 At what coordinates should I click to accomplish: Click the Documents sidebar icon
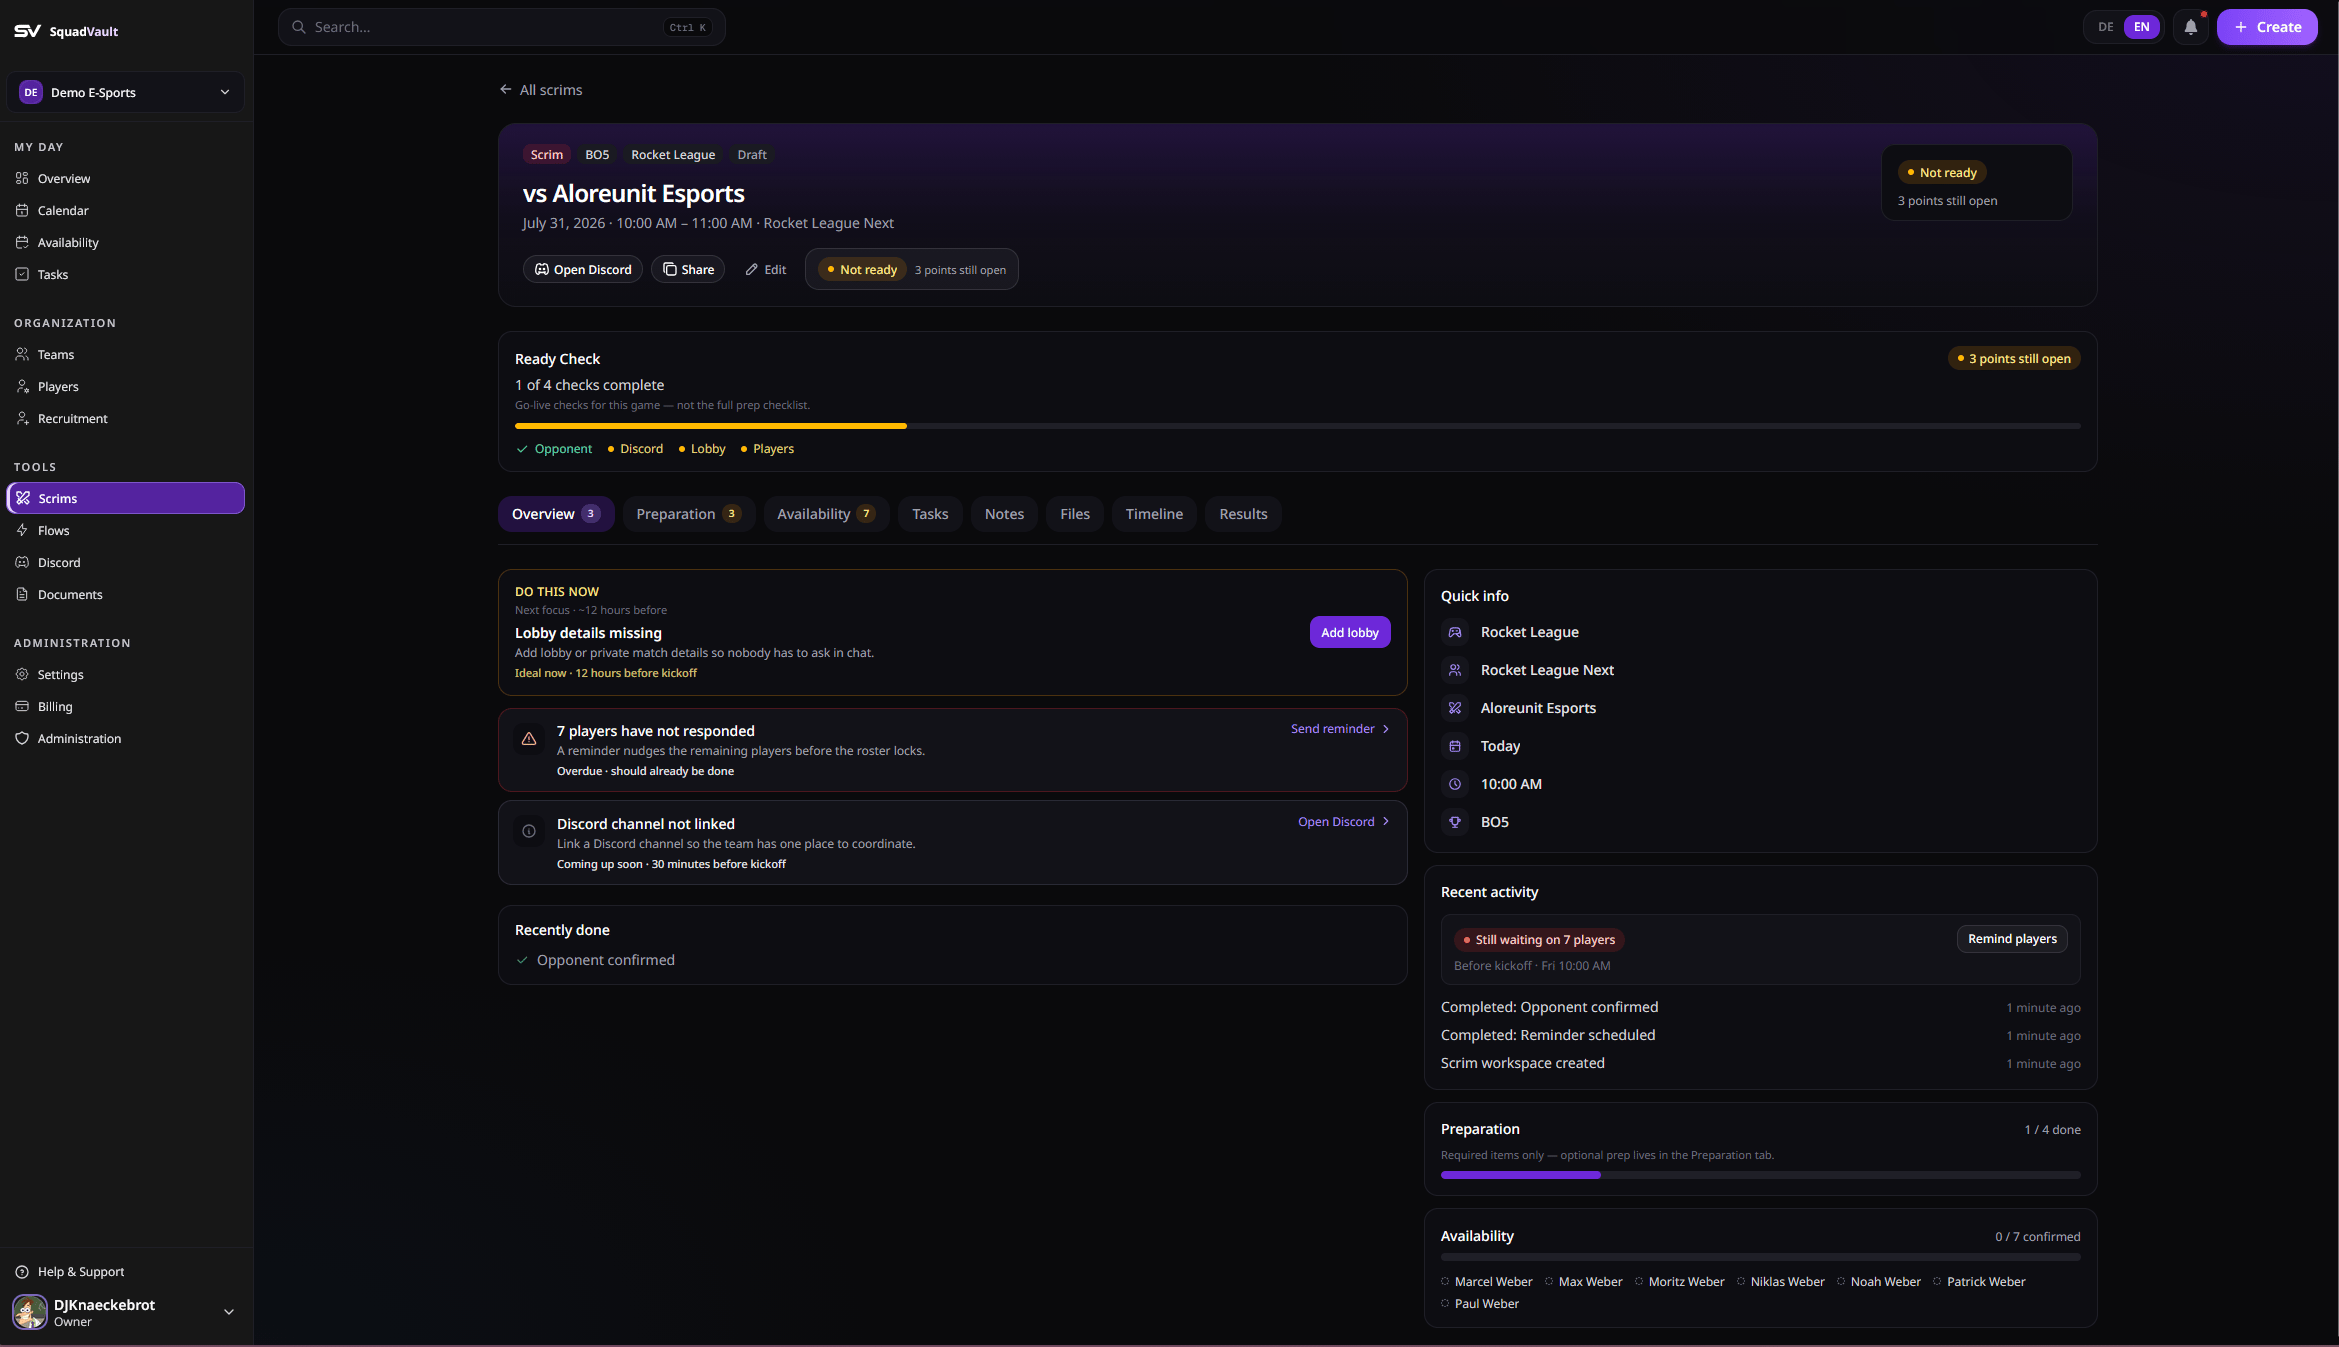point(22,594)
